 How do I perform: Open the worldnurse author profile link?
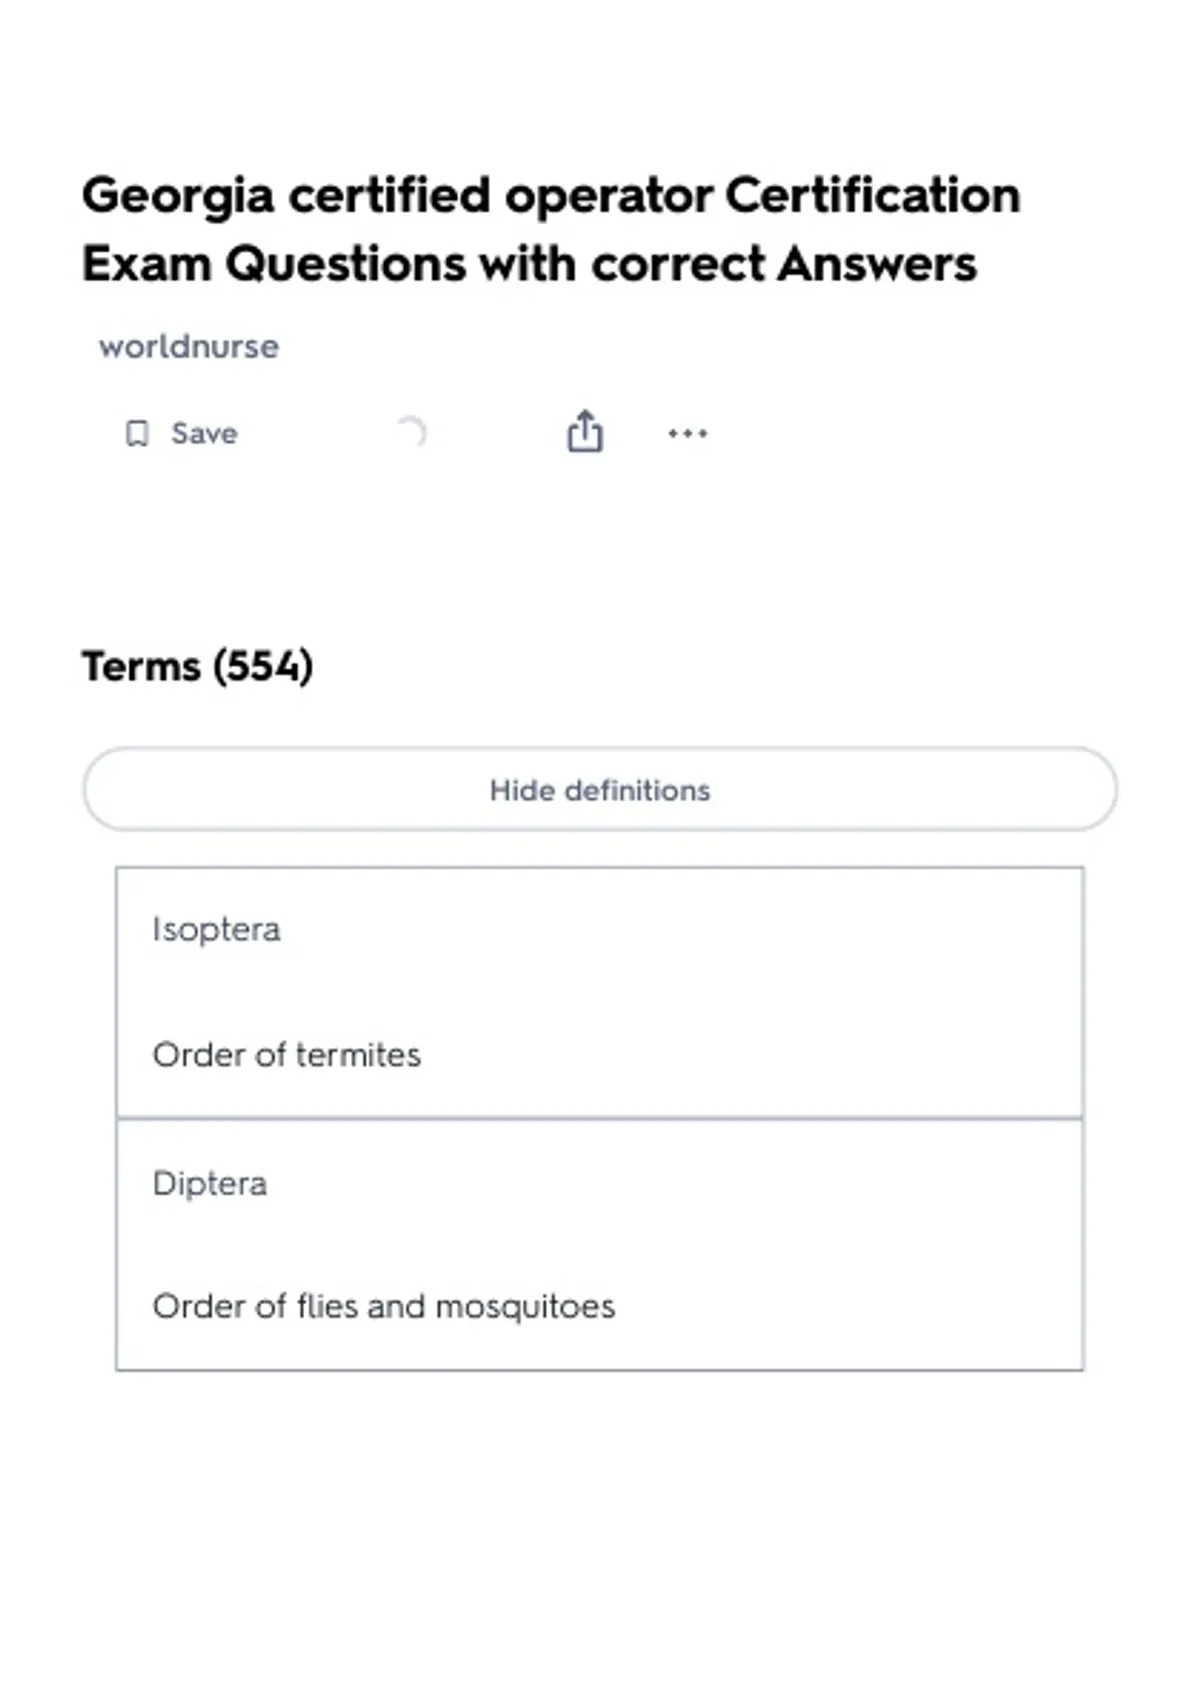(x=189, y=346)
